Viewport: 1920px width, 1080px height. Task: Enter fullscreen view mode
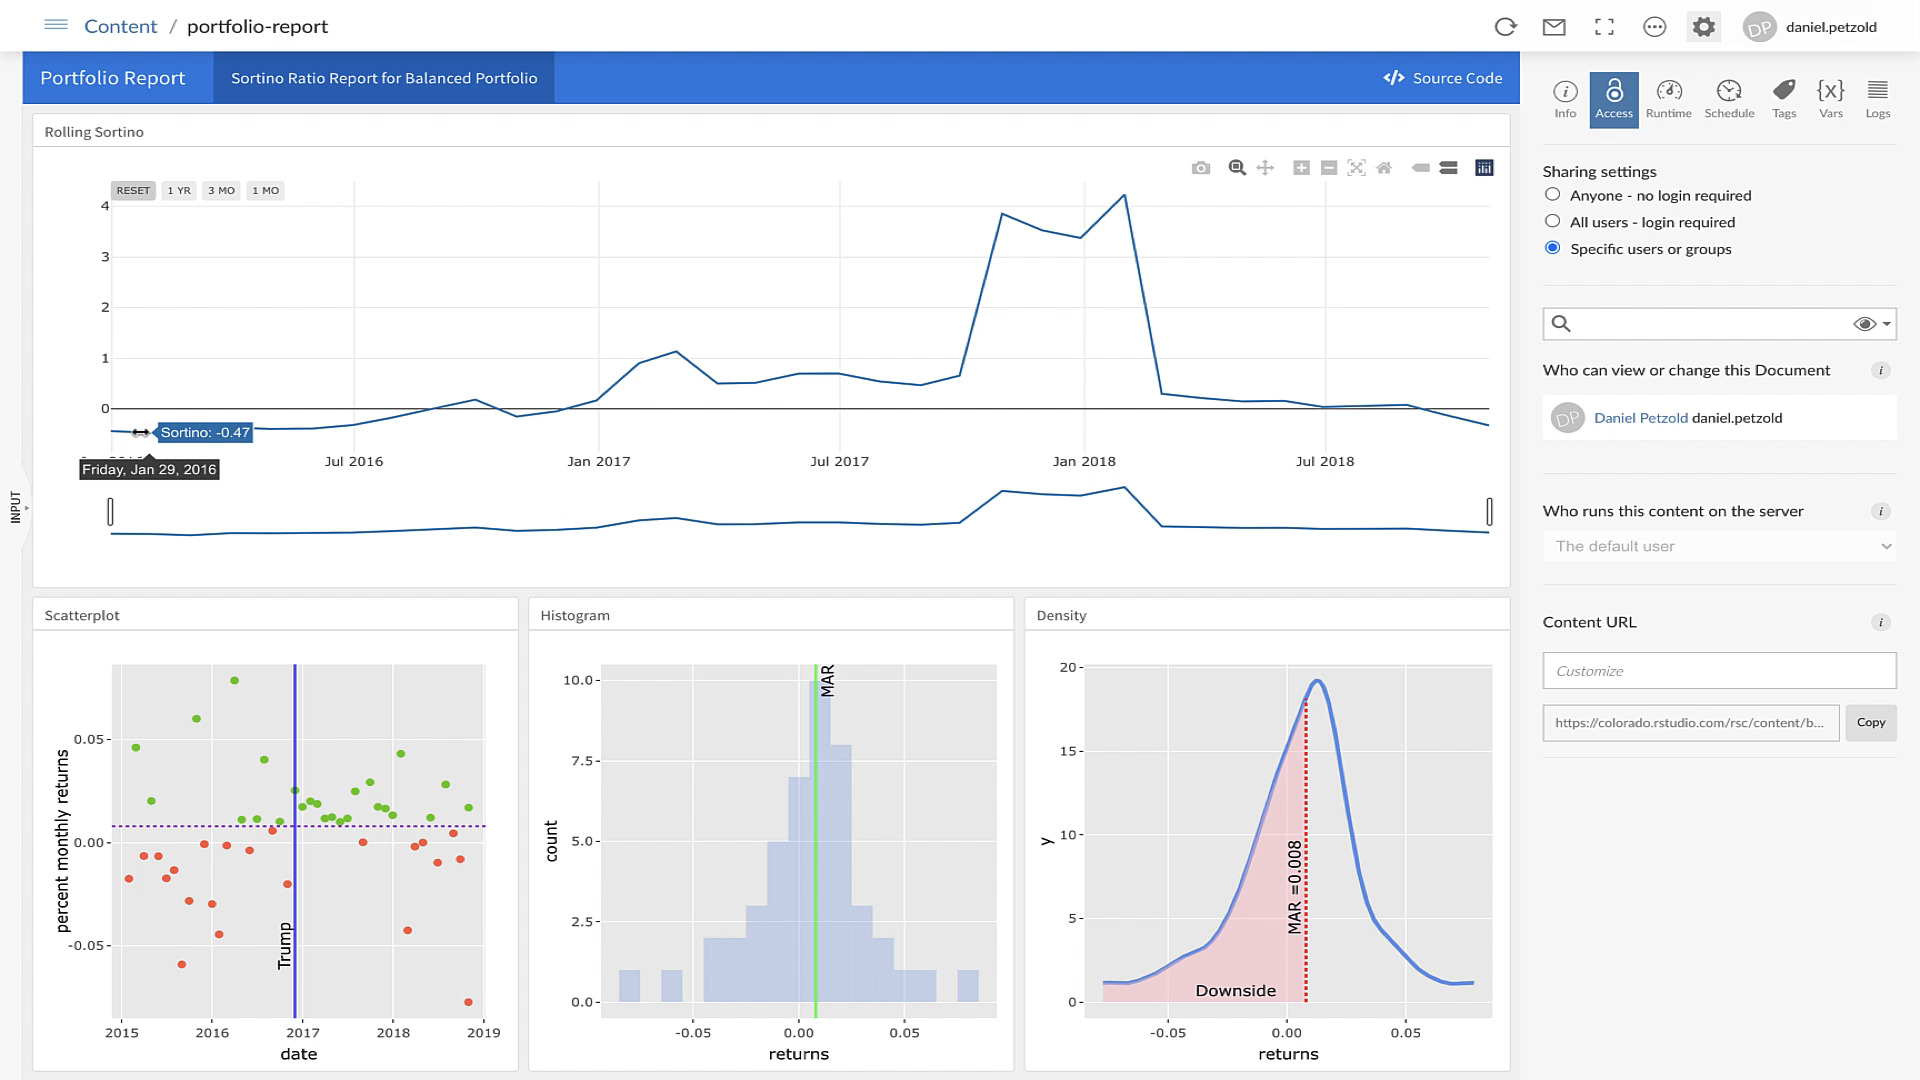click(x=1604, y=27)
